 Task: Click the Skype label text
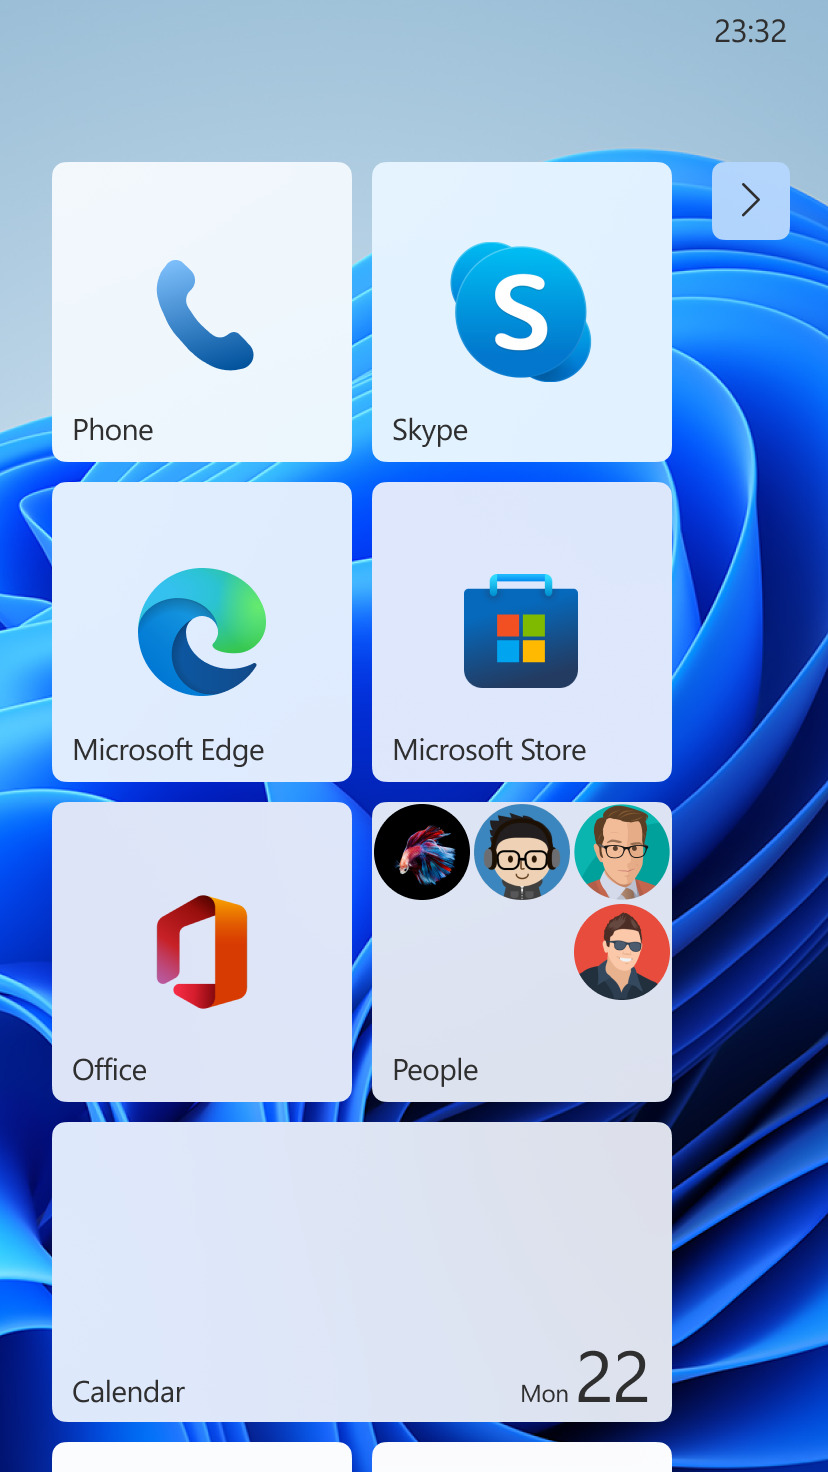430,431
